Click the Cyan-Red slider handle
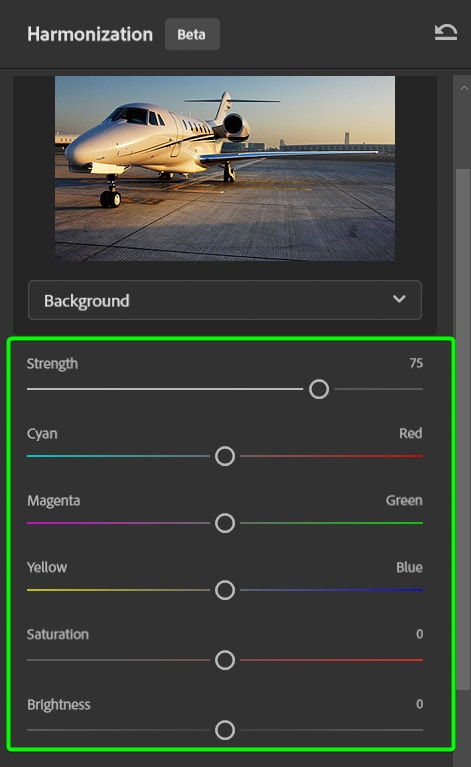Viewport: 471px width, 767px height. (225, 456)
